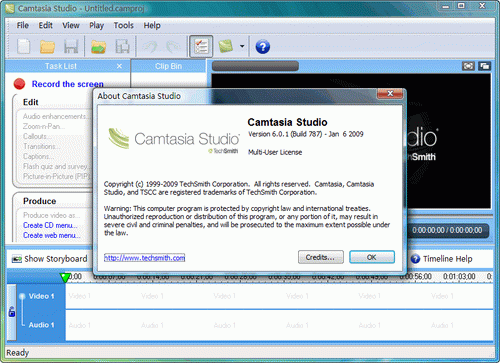Maximize the Camtasia Studio window
Image resolution: width=500 pixels, height=363 pixels.
(x=461, y=5)
